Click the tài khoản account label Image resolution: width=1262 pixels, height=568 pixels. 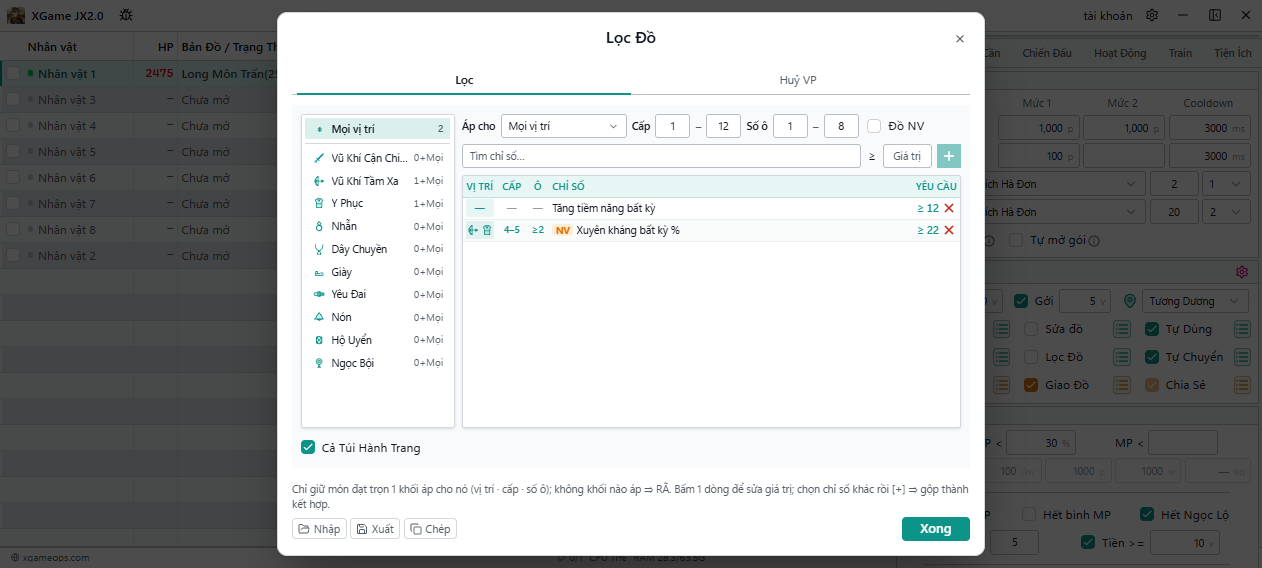[x=1108, y=15]
